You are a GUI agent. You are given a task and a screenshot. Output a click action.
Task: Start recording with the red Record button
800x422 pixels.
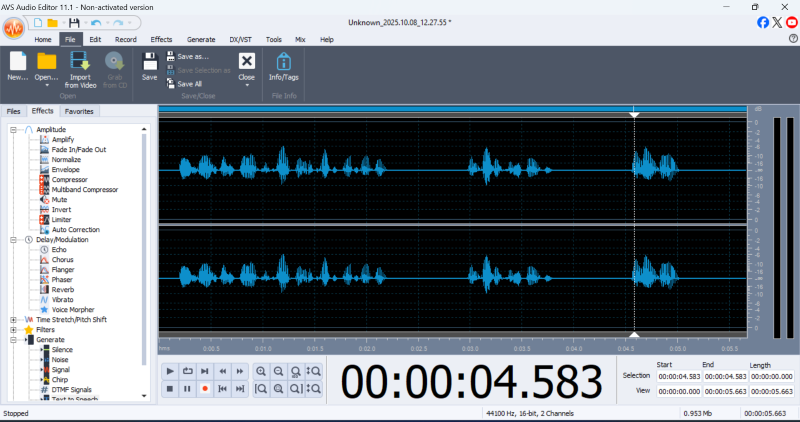(x=205, y=388)
